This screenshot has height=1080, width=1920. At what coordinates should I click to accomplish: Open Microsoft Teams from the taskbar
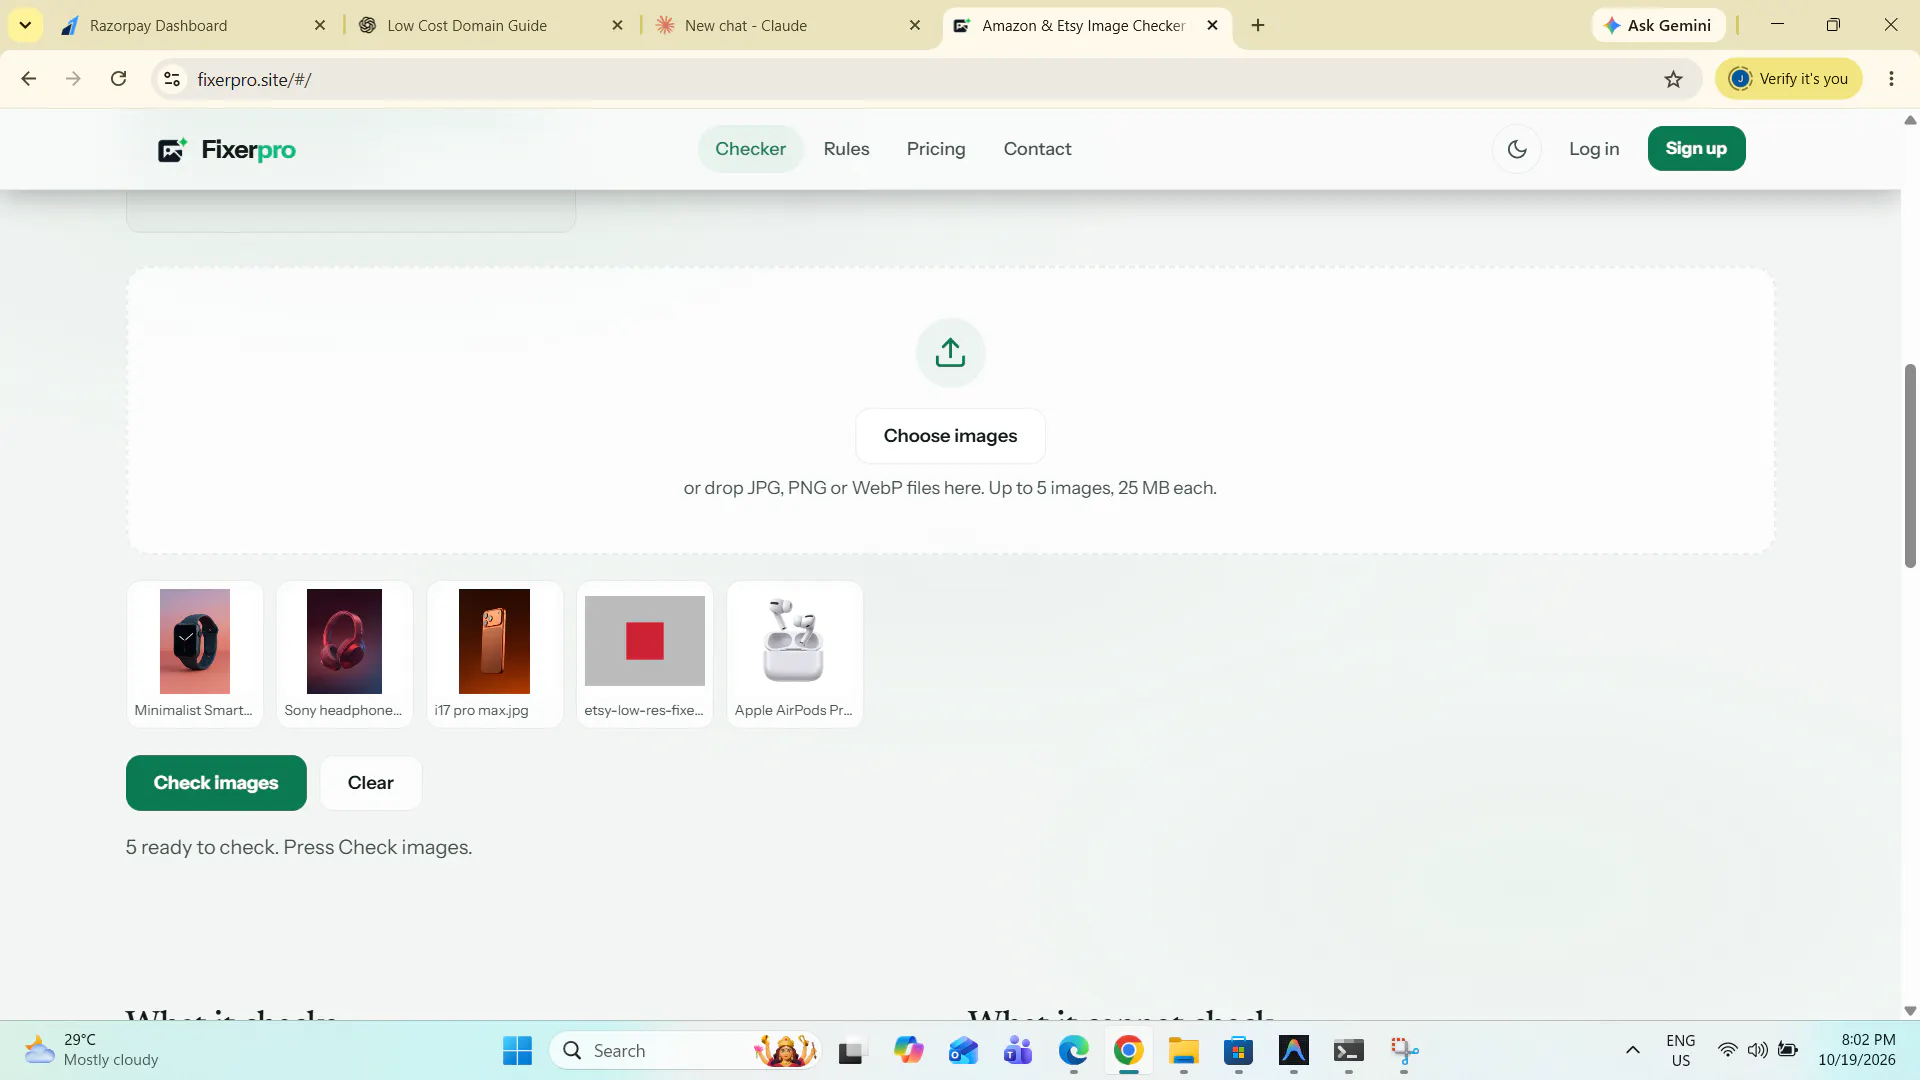tap(1018, 1051)
